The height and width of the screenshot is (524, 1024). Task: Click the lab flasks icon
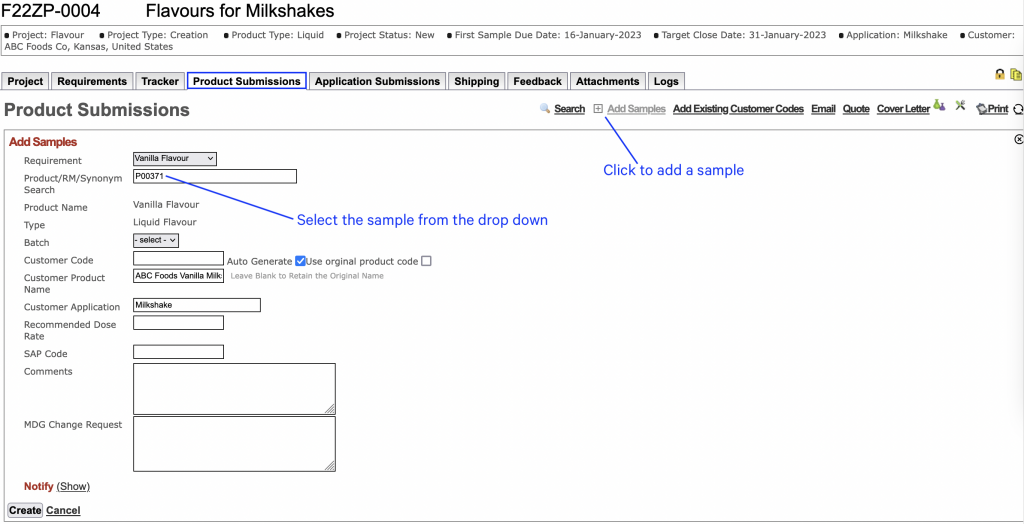(939, 105)
